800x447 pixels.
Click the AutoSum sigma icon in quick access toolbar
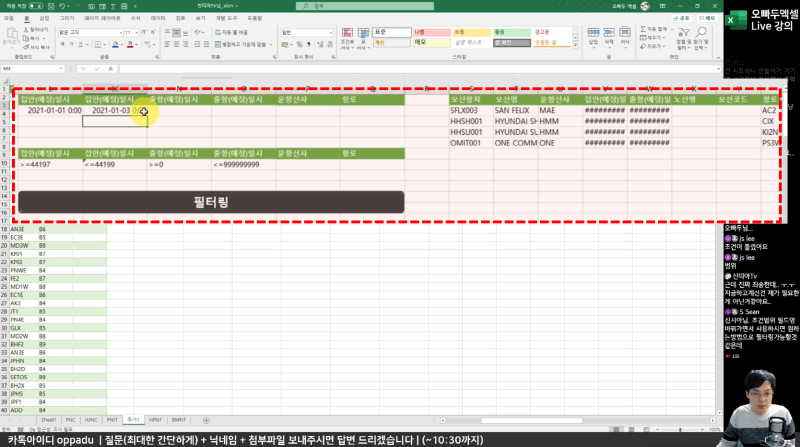click(113, 6)
